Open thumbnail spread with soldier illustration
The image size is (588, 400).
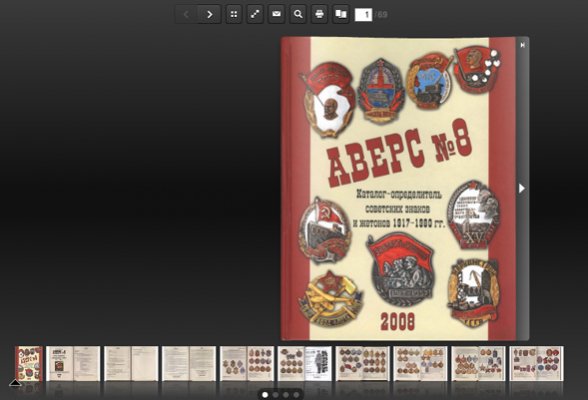pyautogui.click(x=305, y=364)
